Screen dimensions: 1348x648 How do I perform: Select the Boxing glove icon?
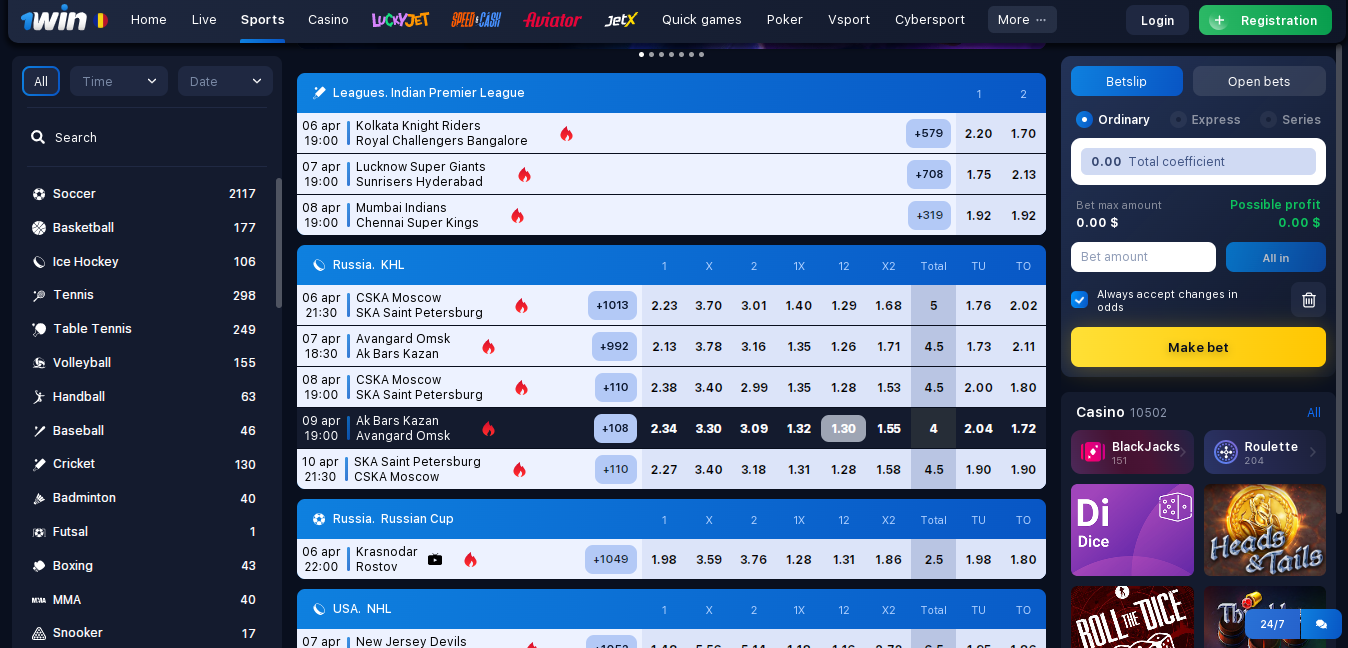39,566
